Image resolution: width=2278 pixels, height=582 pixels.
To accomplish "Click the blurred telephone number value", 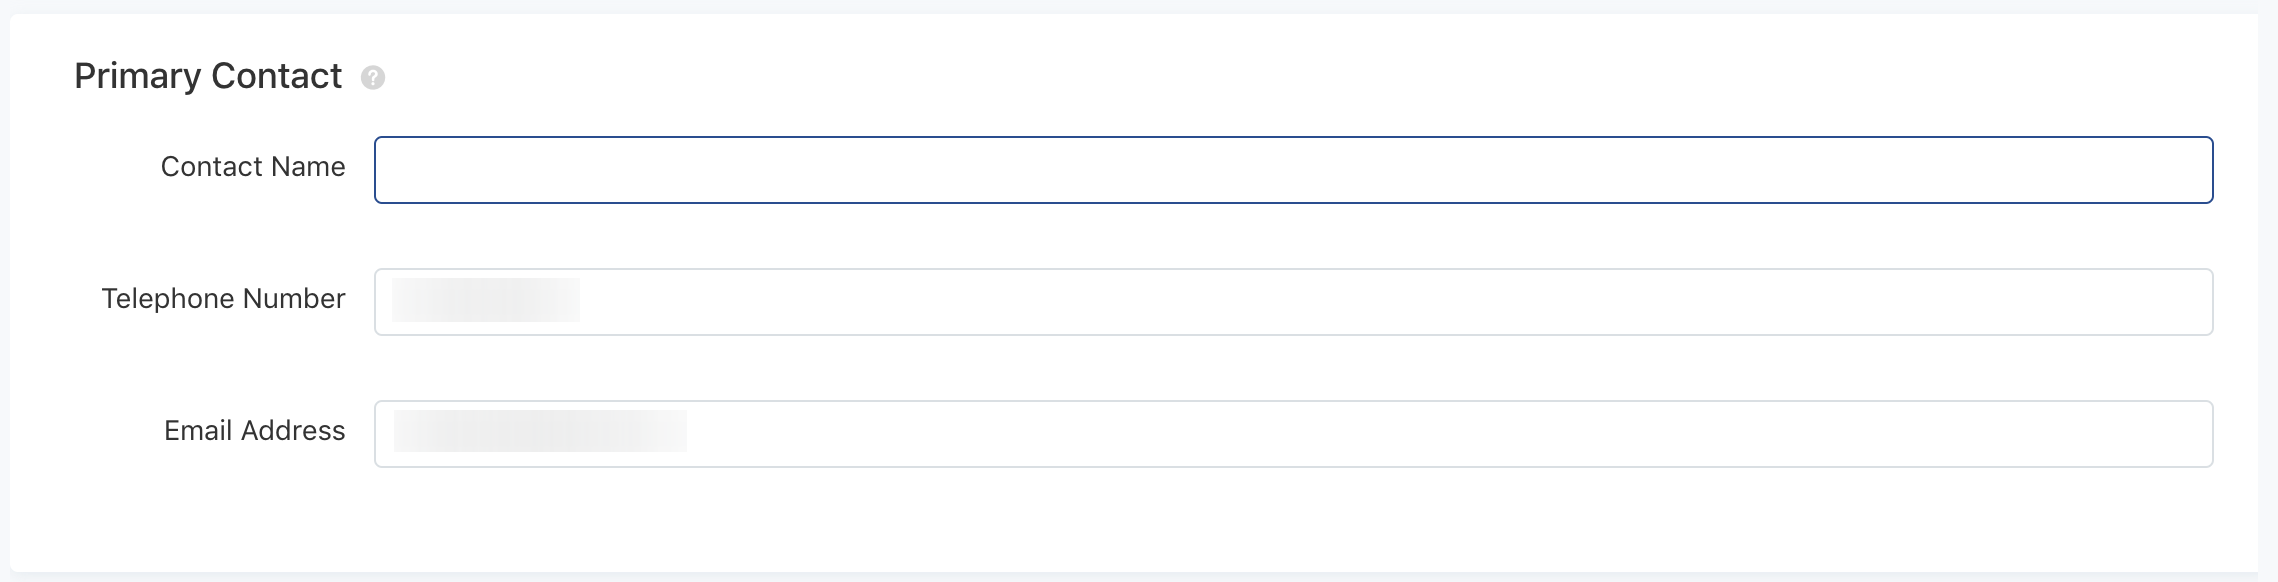I will point(486,300).
